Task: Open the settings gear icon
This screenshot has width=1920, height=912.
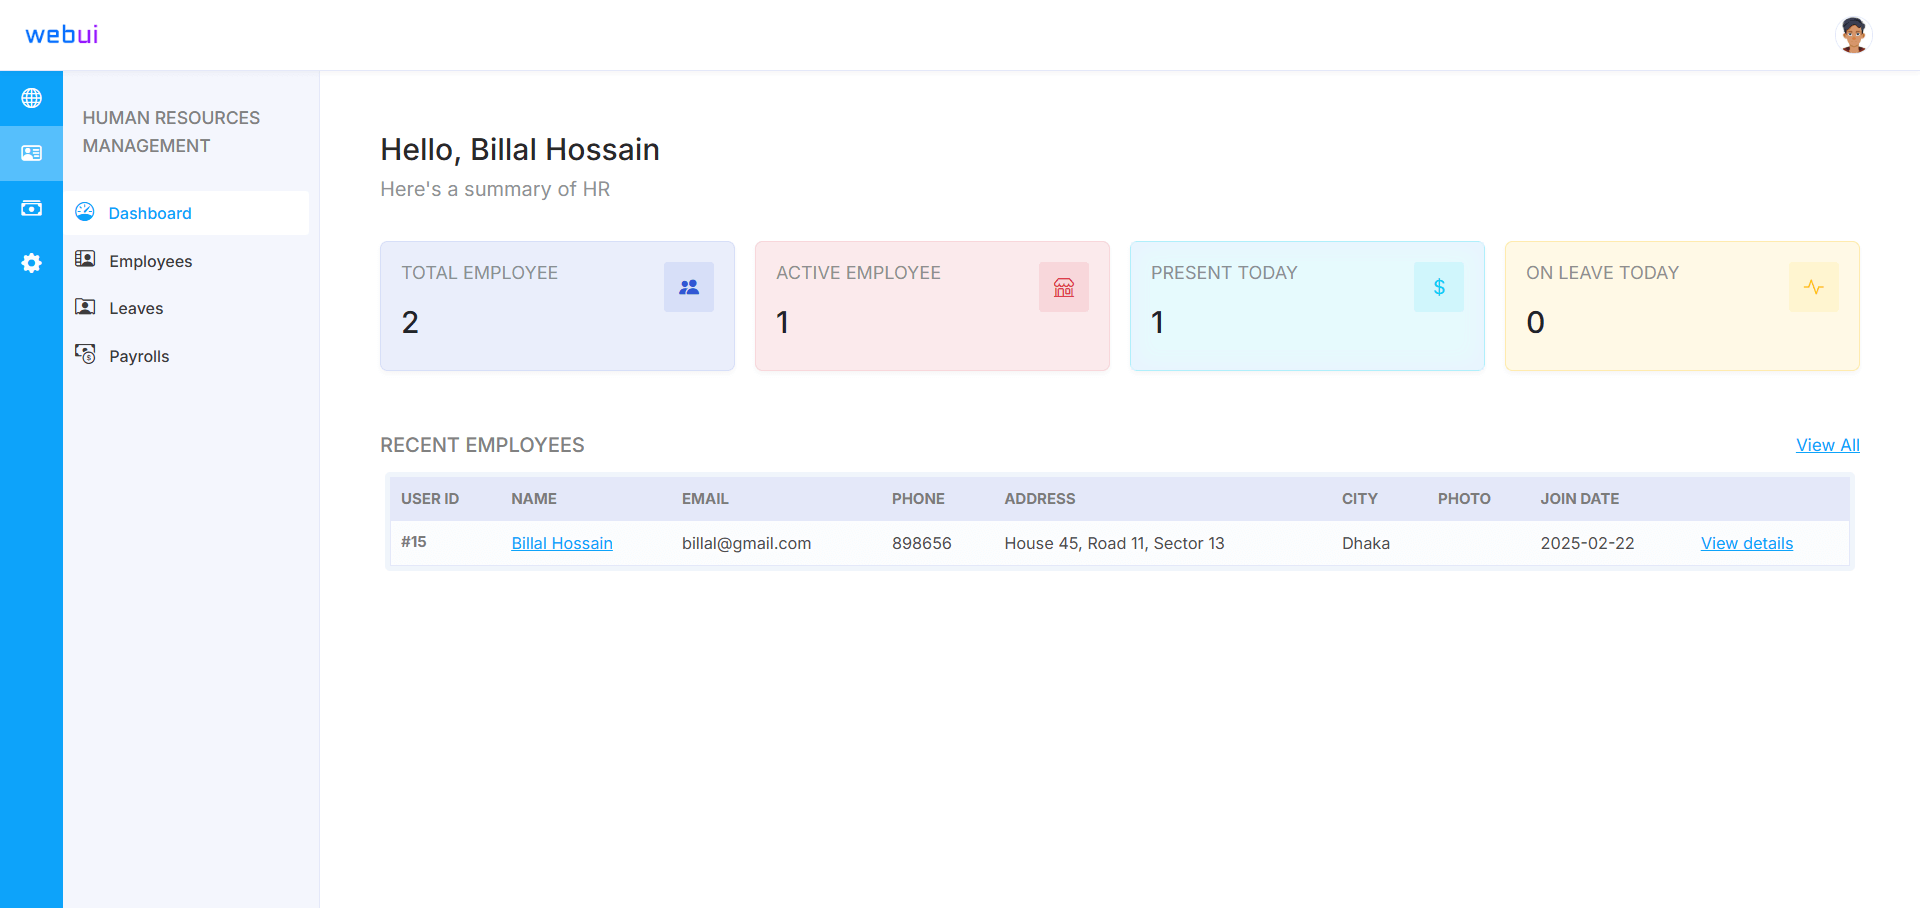Action: pyautogui.click(x=31, y=263)
